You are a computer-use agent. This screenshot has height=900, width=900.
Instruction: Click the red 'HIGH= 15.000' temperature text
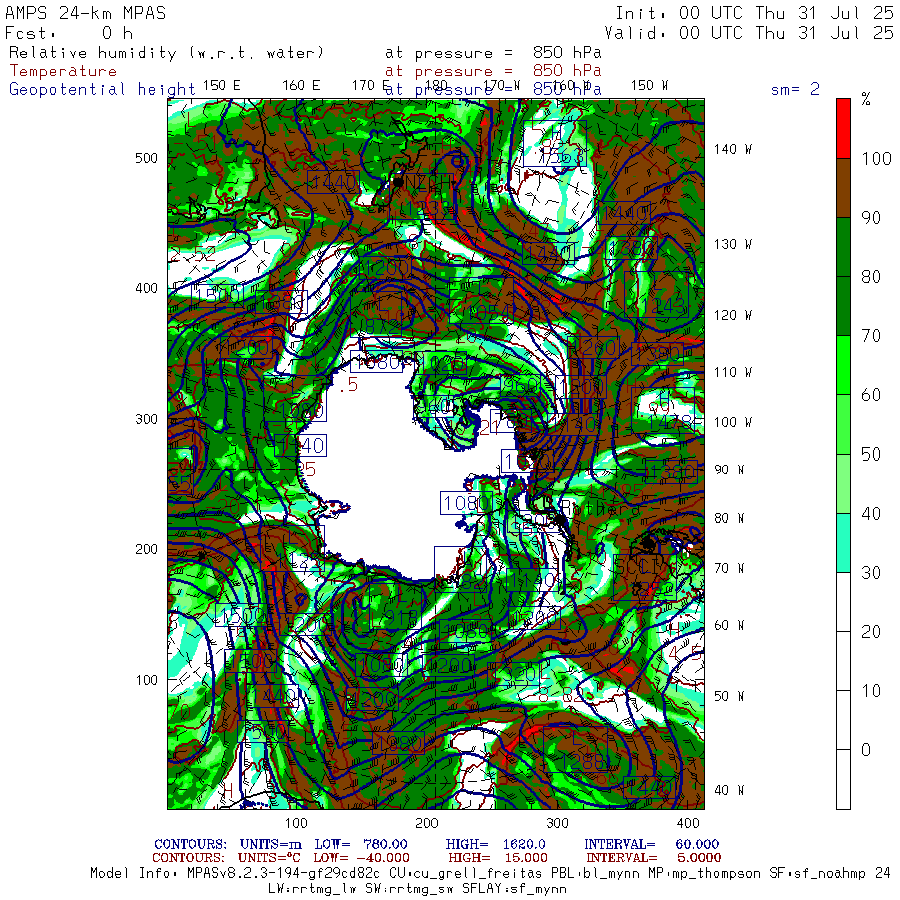tap(498, 858)
